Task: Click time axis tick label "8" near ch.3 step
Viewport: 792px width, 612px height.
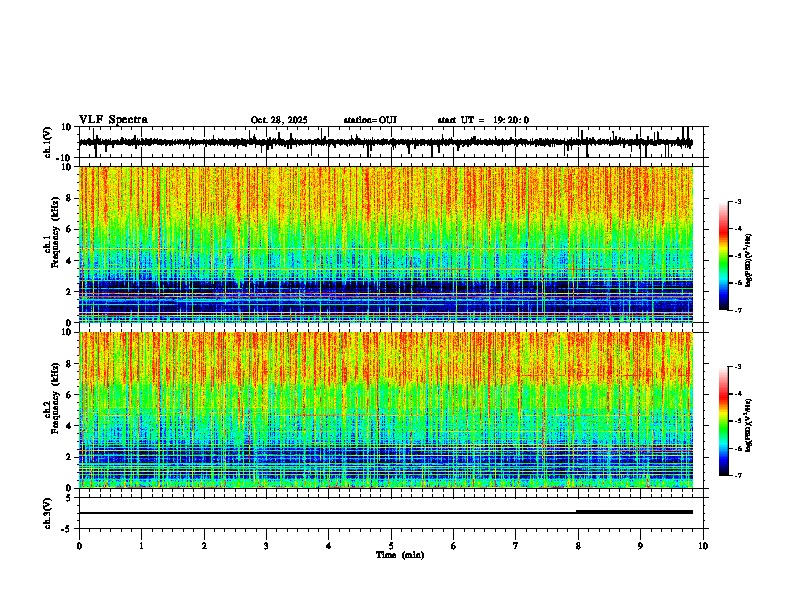Action: click(x=578, y=546)
